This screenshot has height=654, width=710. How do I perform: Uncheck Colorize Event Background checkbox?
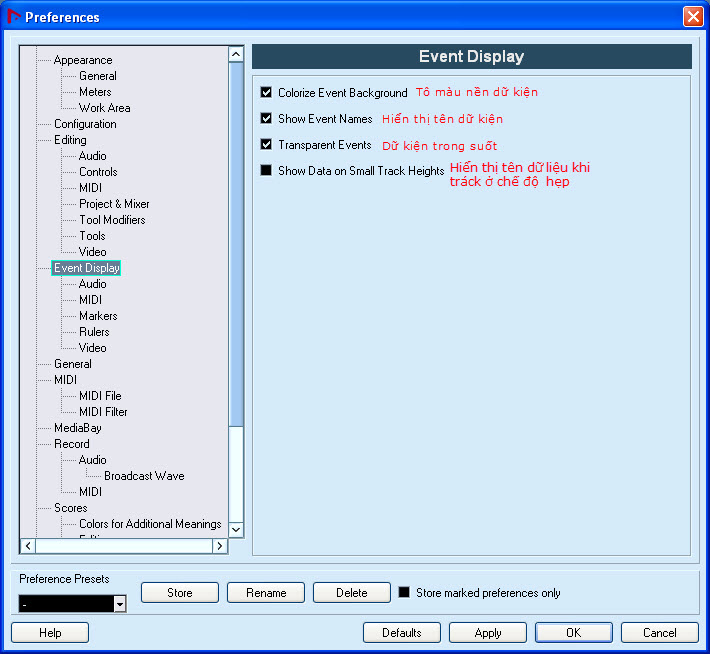click(x=266, y=92)
